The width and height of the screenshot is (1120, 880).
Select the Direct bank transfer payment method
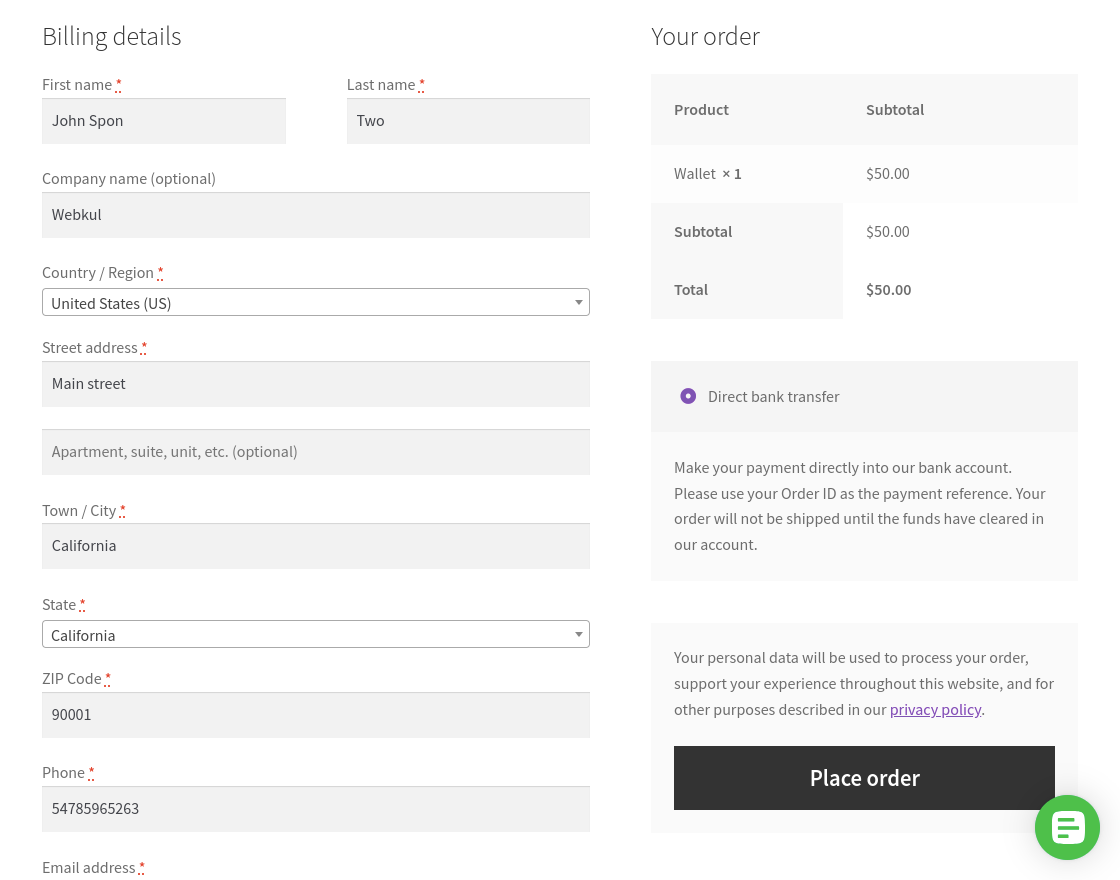point(688,396)
